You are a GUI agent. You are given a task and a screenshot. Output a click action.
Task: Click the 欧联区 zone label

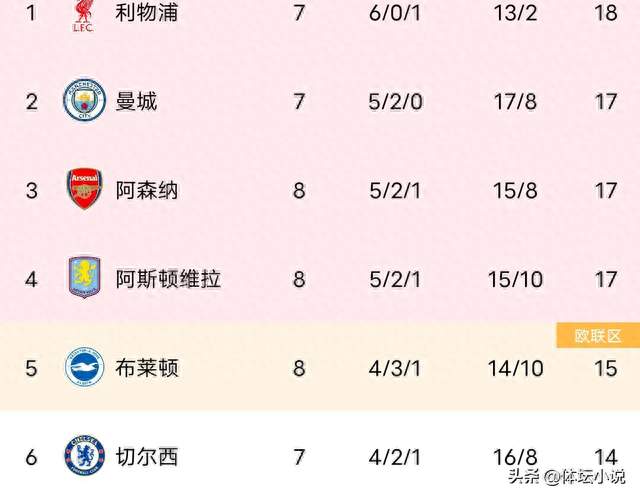[x=597, y=336]
